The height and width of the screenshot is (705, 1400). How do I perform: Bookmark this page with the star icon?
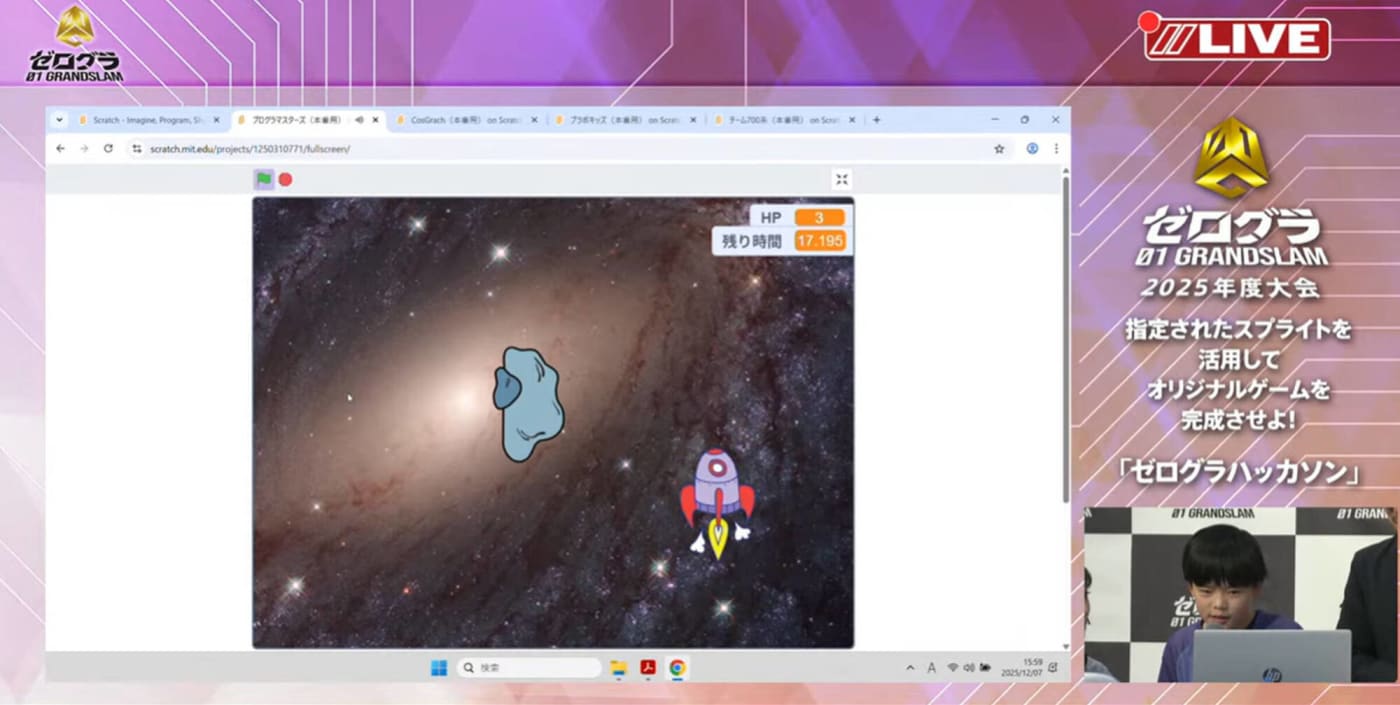998,148
